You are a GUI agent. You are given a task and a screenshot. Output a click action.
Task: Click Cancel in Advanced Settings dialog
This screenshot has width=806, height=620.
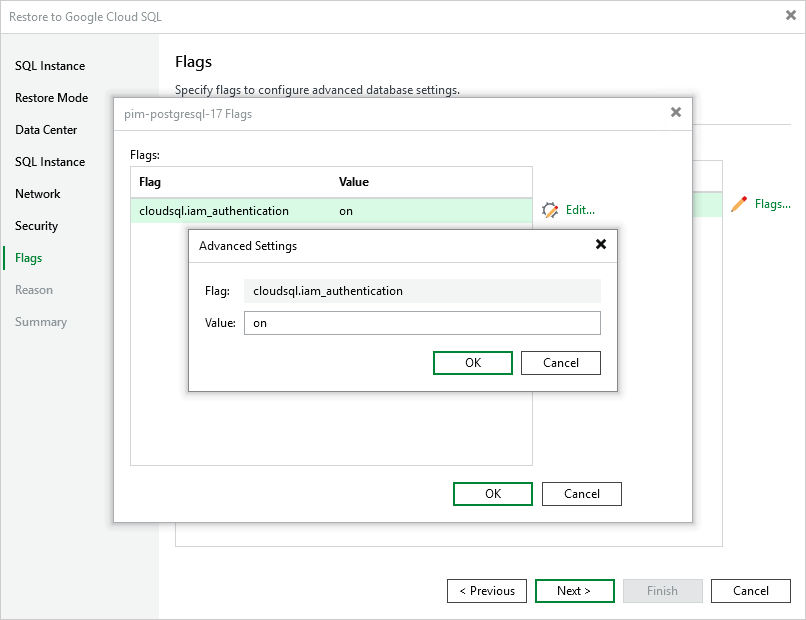561,363
